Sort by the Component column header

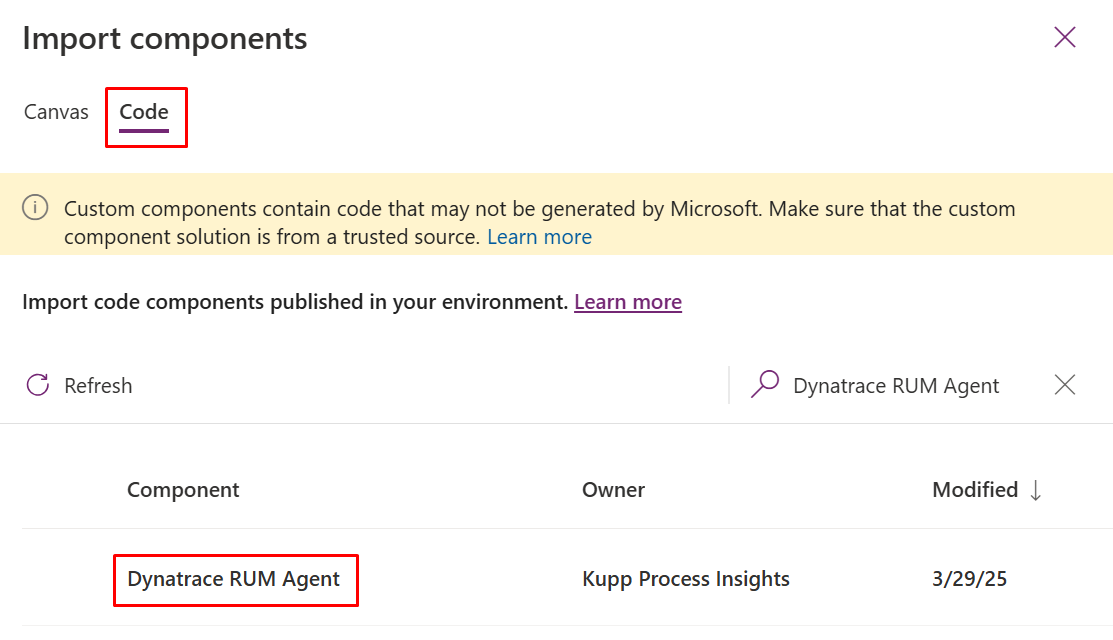[x=183, y=490]
